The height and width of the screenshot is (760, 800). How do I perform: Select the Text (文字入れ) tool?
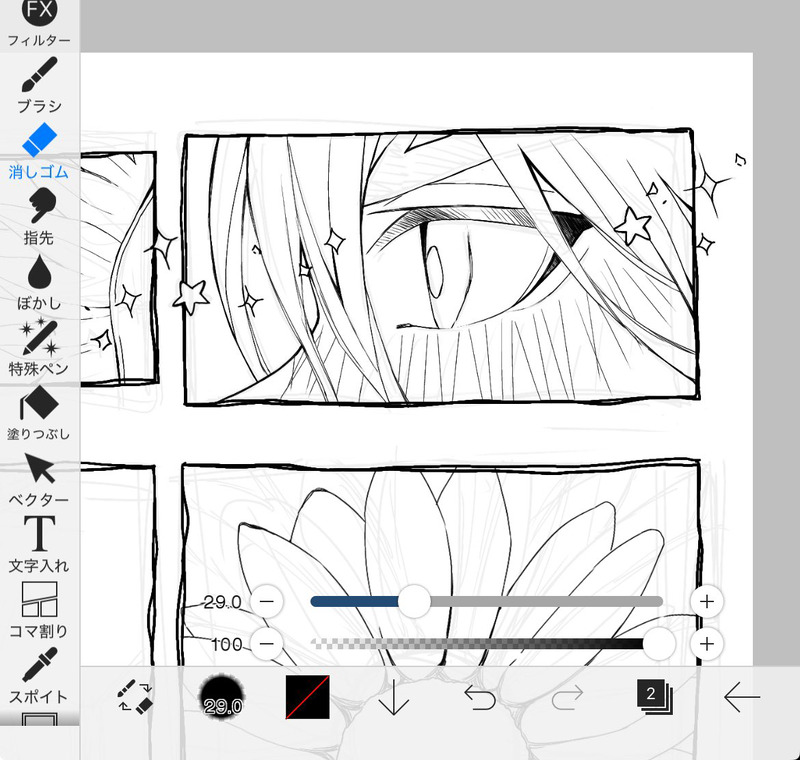(39, 544)
